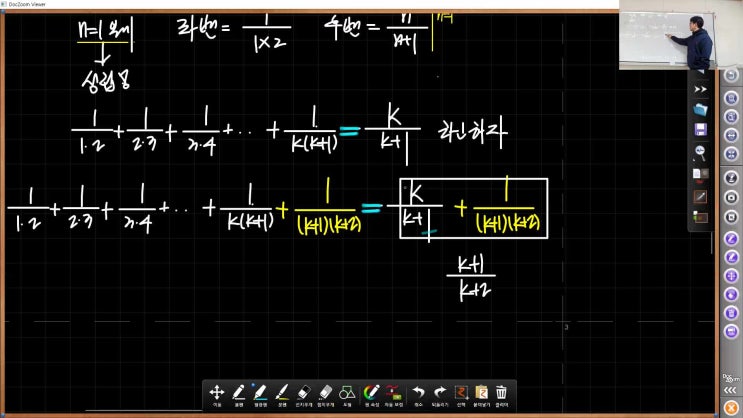Activate the area eraser tool

click(327, 392)
